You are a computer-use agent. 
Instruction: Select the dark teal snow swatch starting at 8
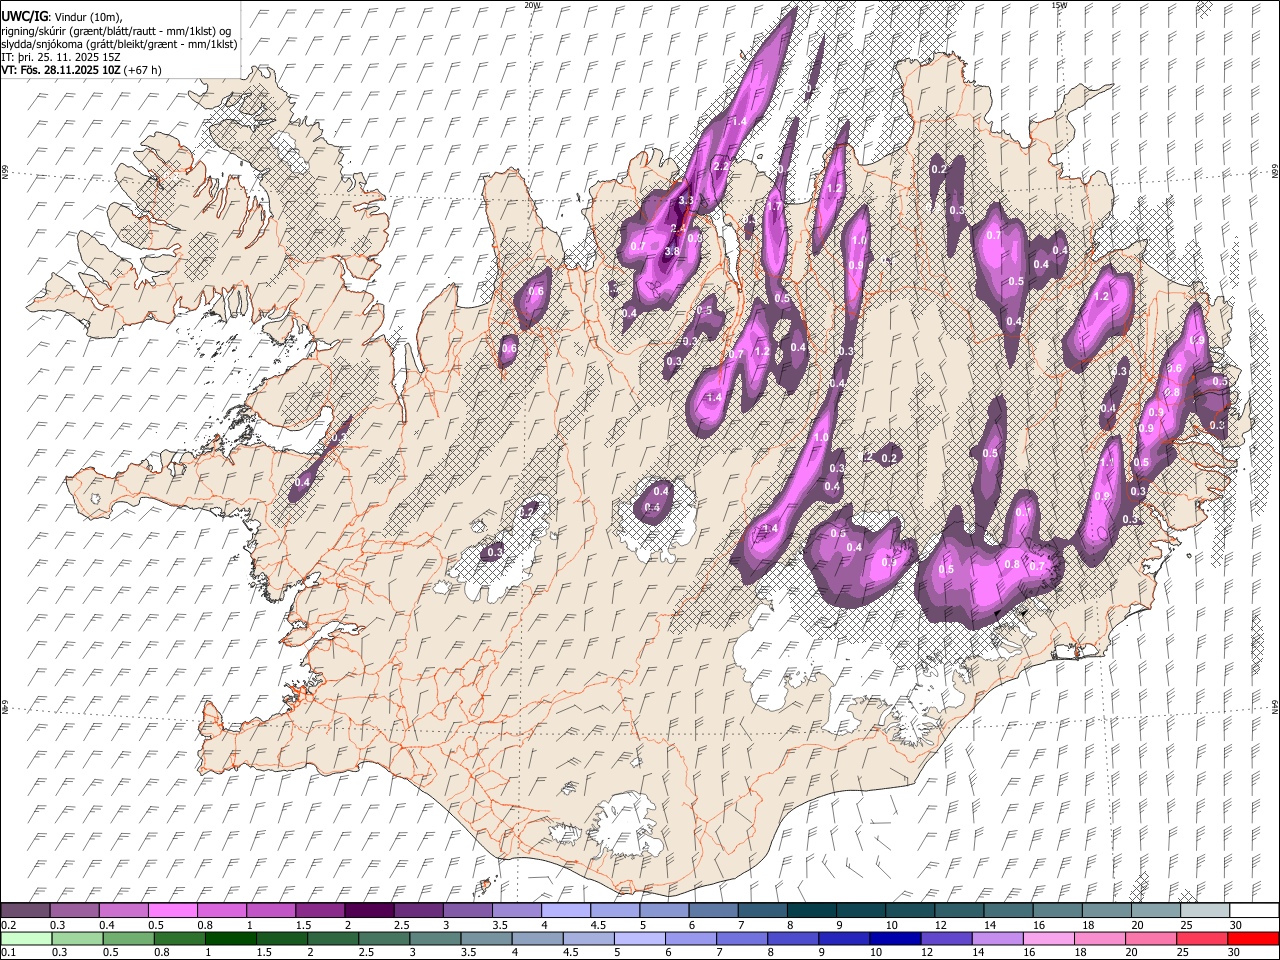click(809, 910)
